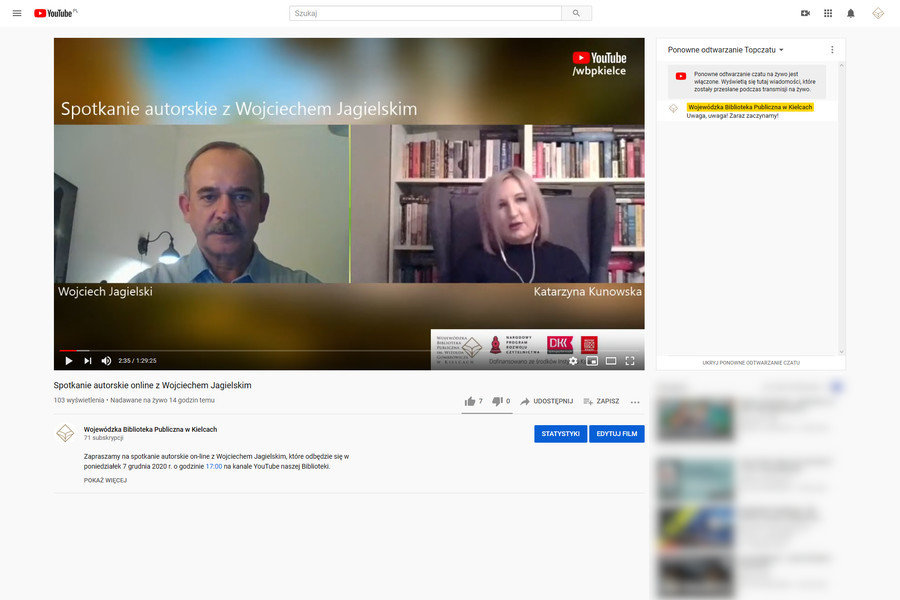Open more actions ellipsis under video
The width and height of the screenshot is (900, 600).
click(x=635, y=402)
